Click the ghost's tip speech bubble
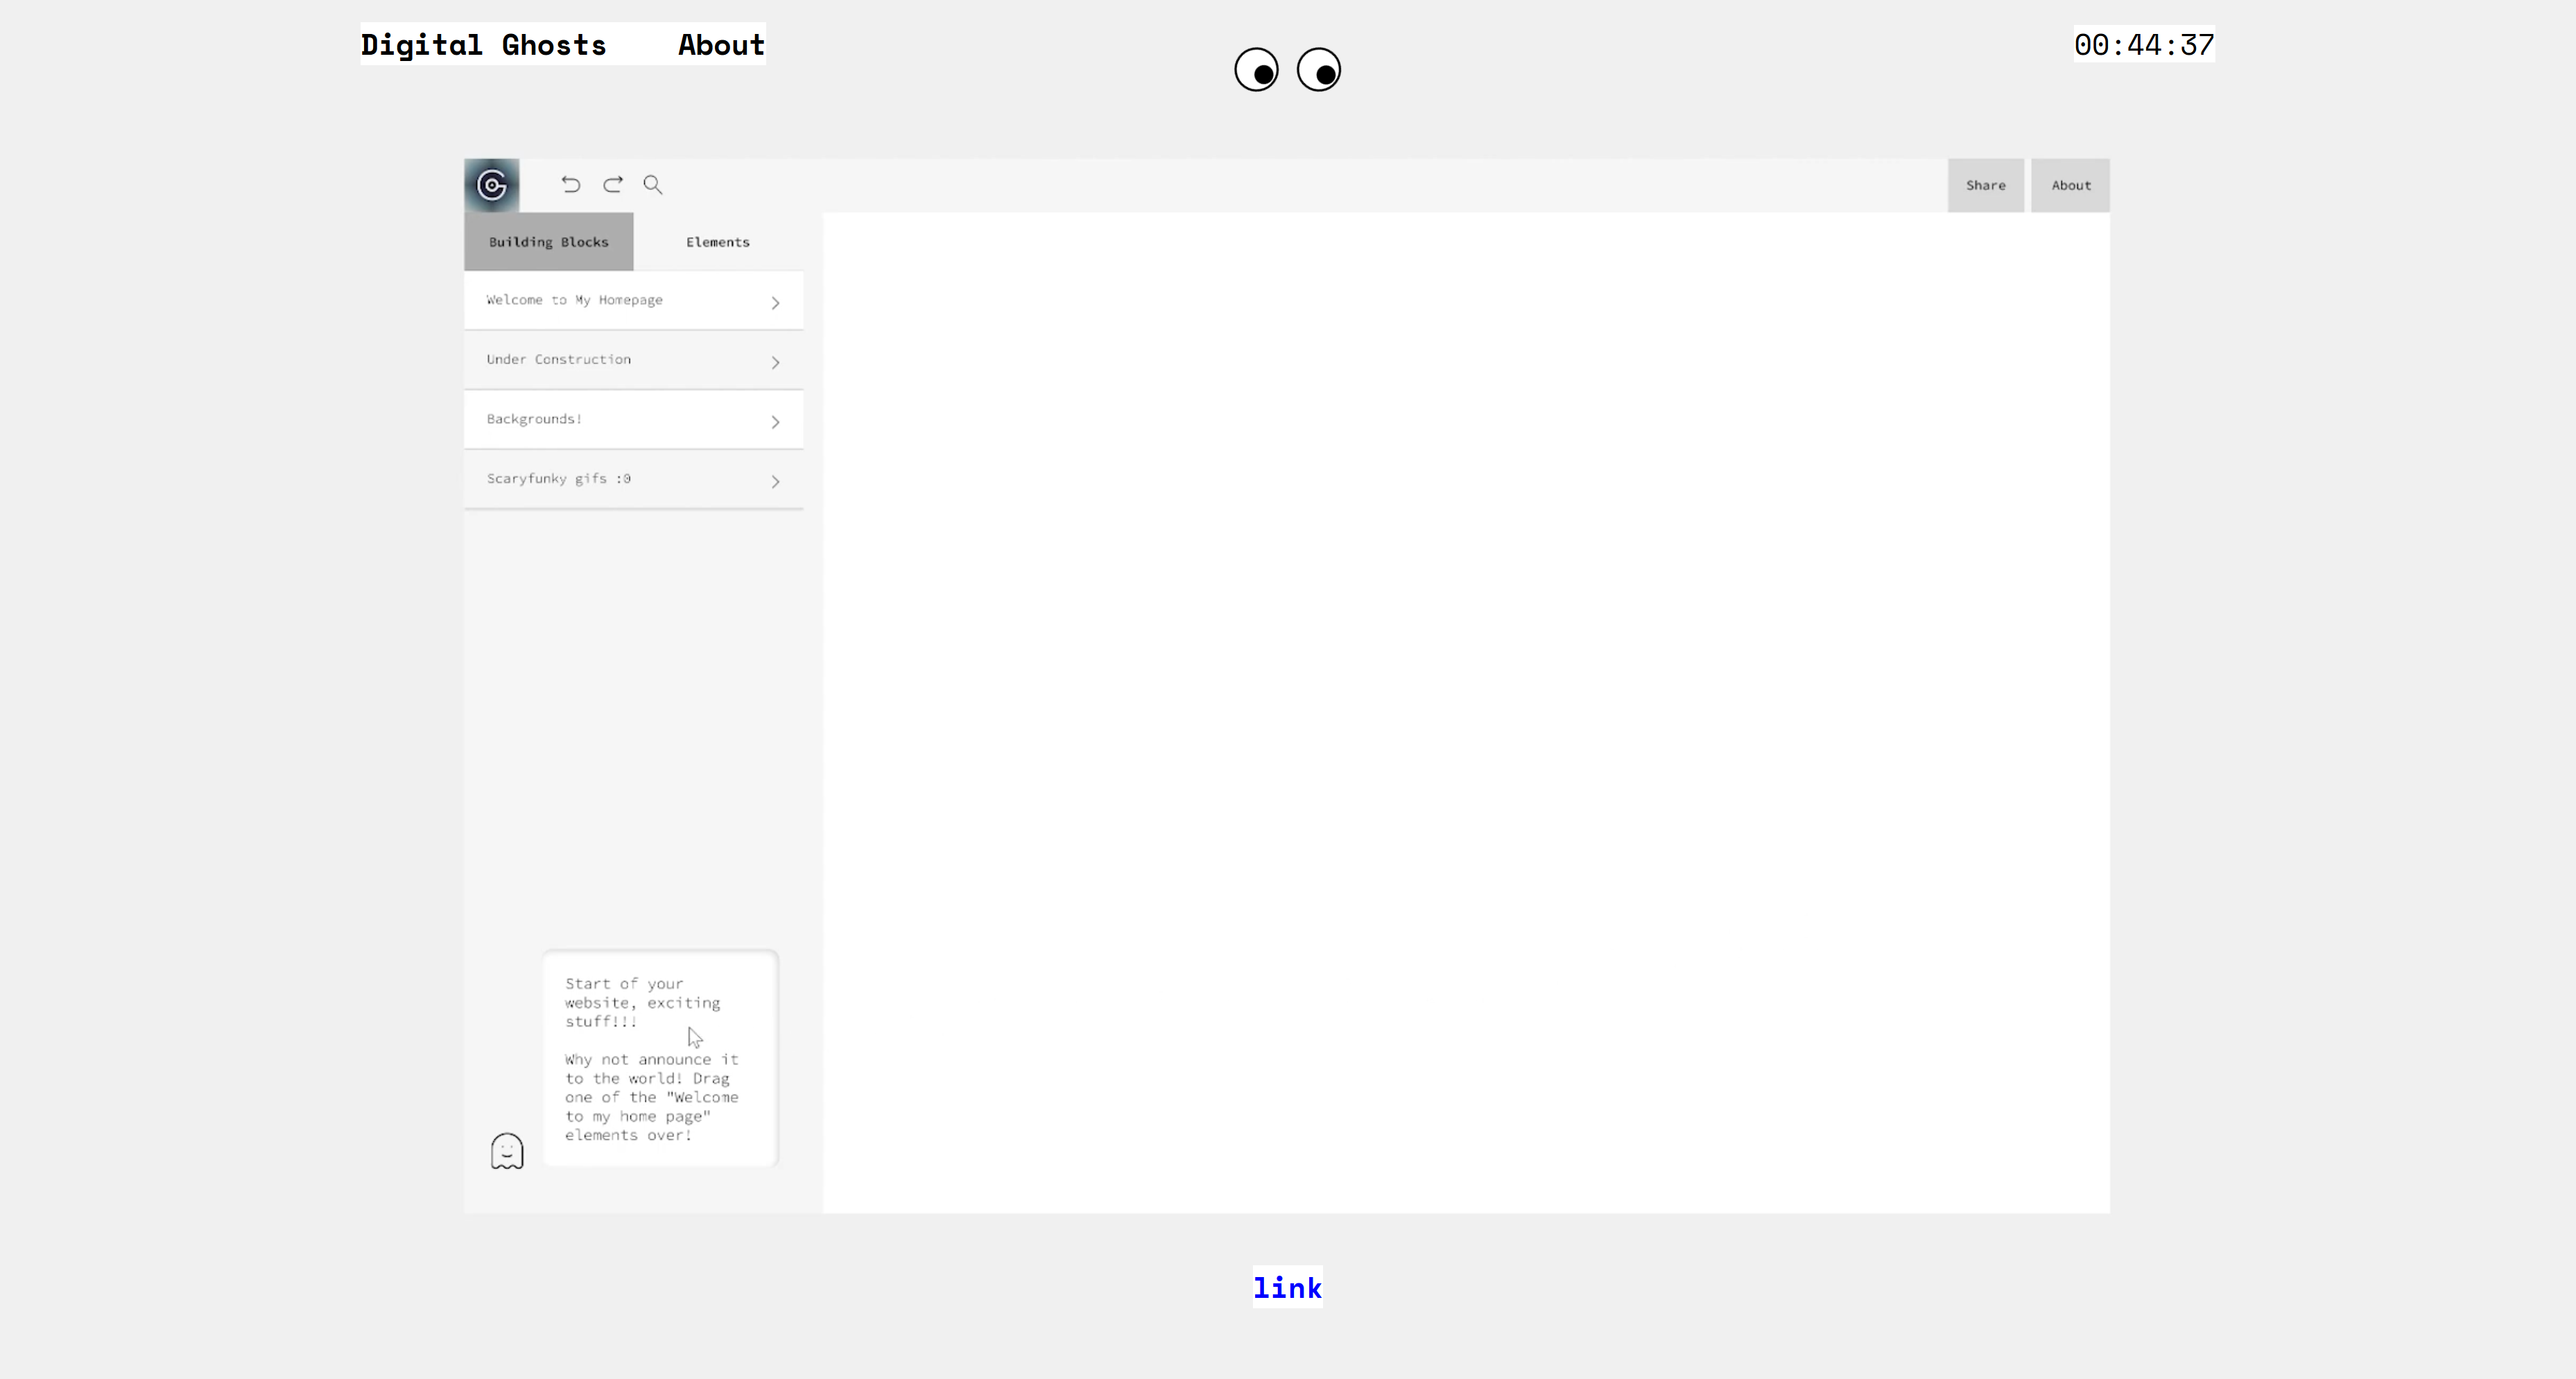The height and width of the screenshot is (1379, 2576). pos(660,1058)
